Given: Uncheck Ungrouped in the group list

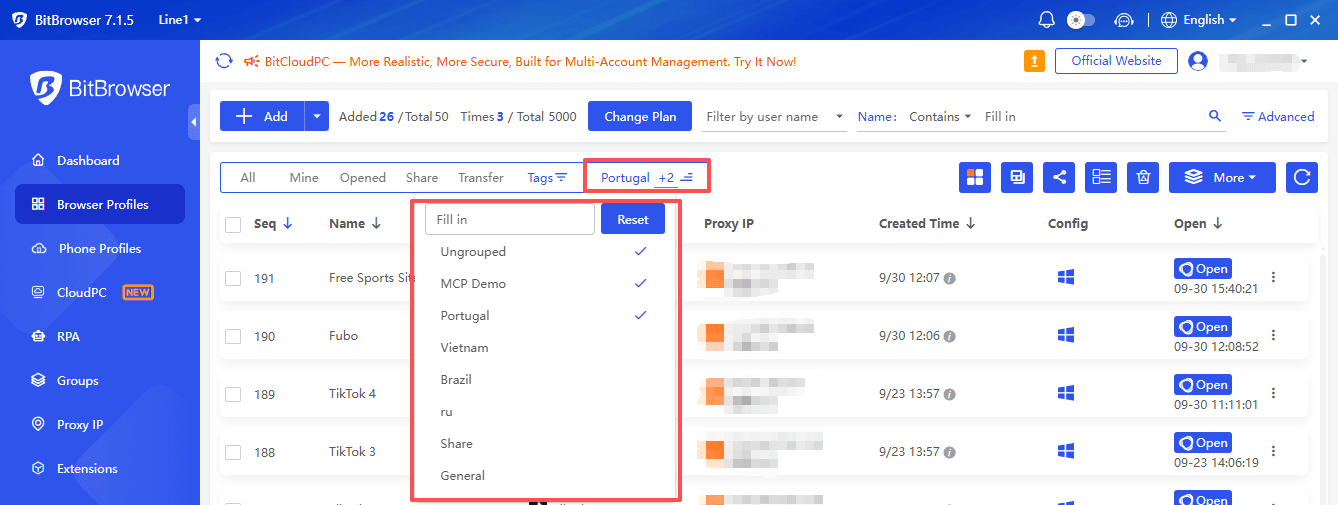Looking at the screenshot, I should coord(545,252).
